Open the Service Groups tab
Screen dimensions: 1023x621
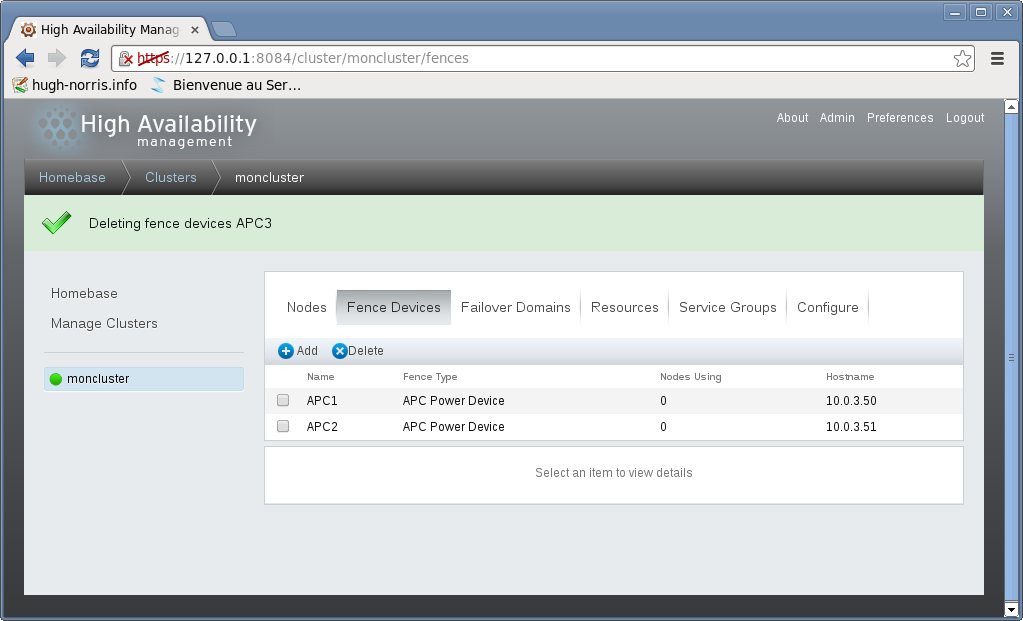click(x=728, y=308)
